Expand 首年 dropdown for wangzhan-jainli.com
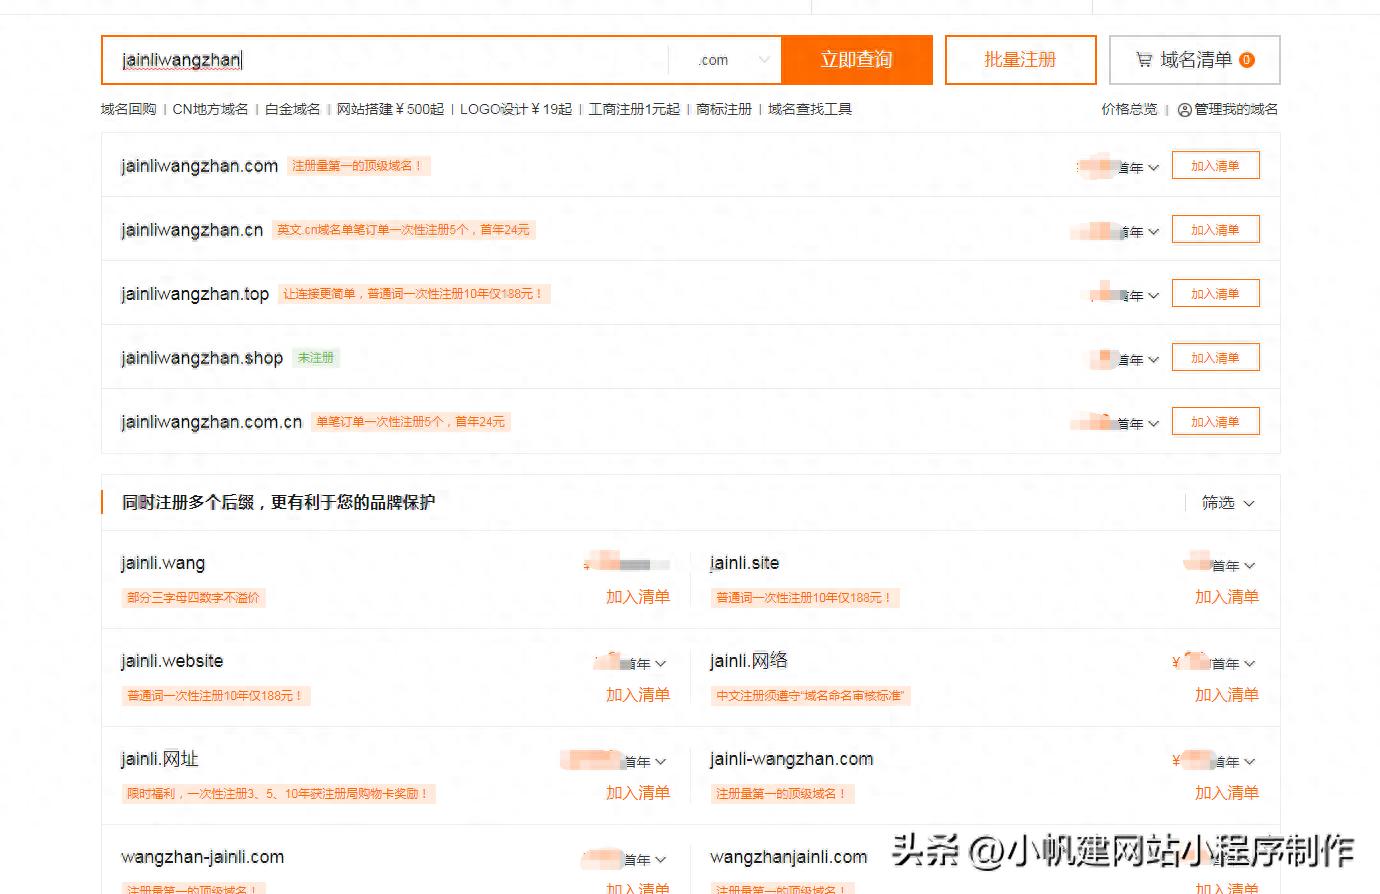Image resolution: width=1380 pixels, height=894 pixels. (645, 860)
